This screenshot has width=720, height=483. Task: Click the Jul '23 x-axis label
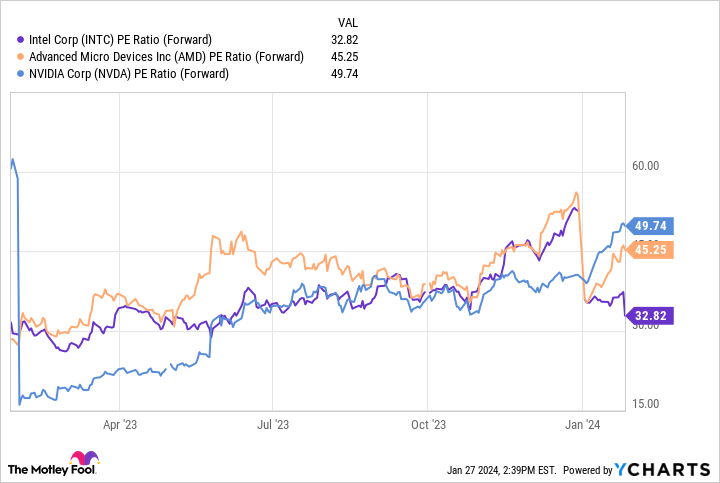coord(274,424)
